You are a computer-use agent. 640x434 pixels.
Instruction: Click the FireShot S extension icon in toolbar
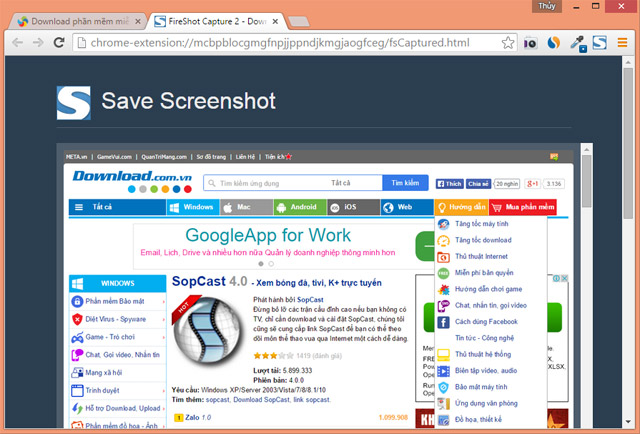[599, 42]
